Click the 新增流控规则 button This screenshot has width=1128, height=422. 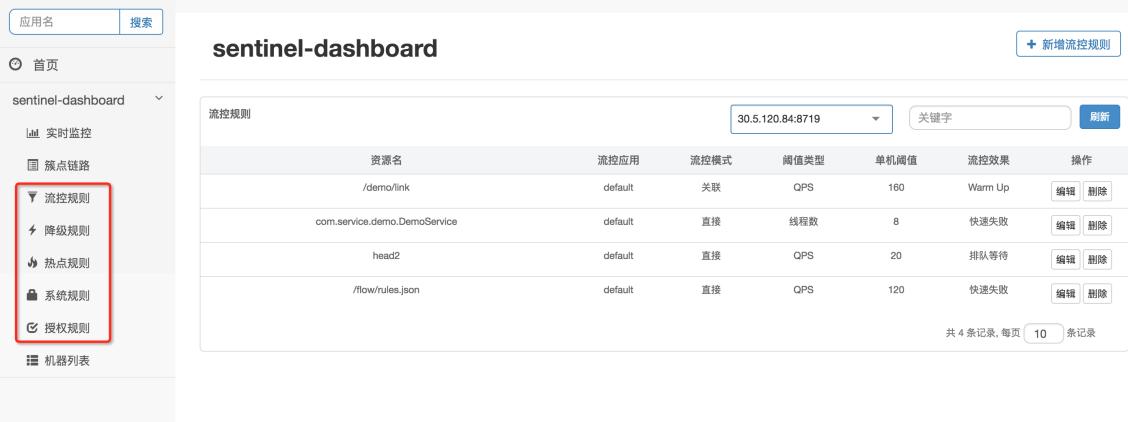tap(1068, 44)
